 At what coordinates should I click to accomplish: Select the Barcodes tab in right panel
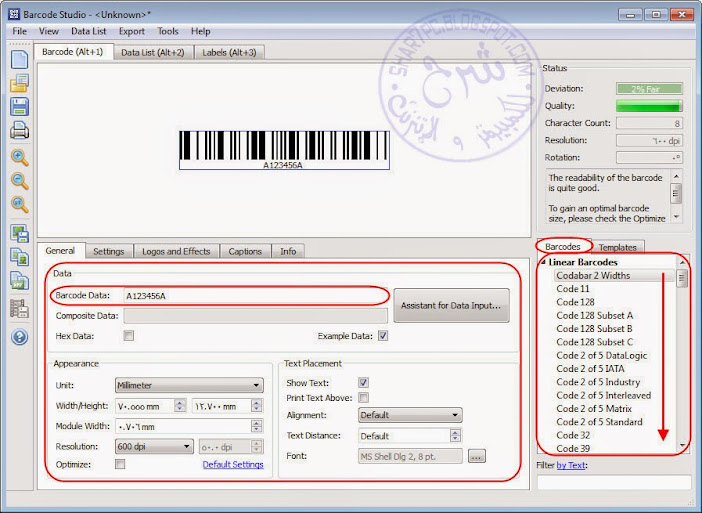tap(563, 247)
